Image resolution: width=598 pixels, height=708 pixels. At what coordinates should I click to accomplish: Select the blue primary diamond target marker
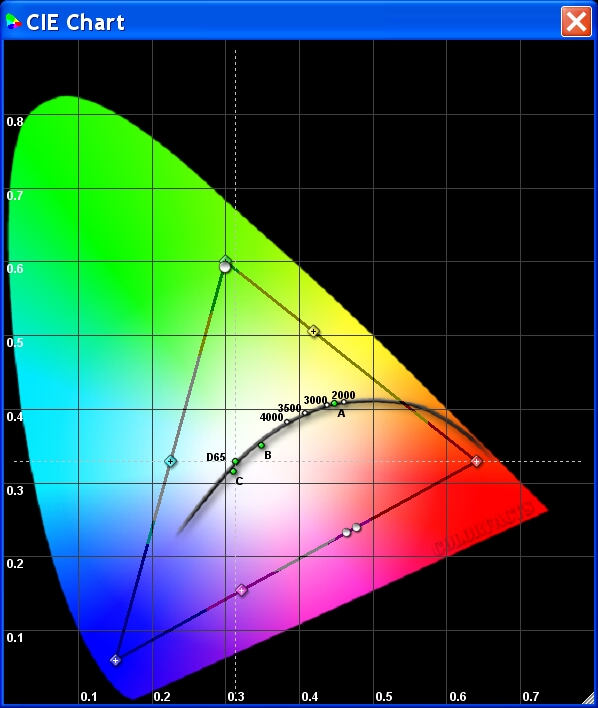116,660
